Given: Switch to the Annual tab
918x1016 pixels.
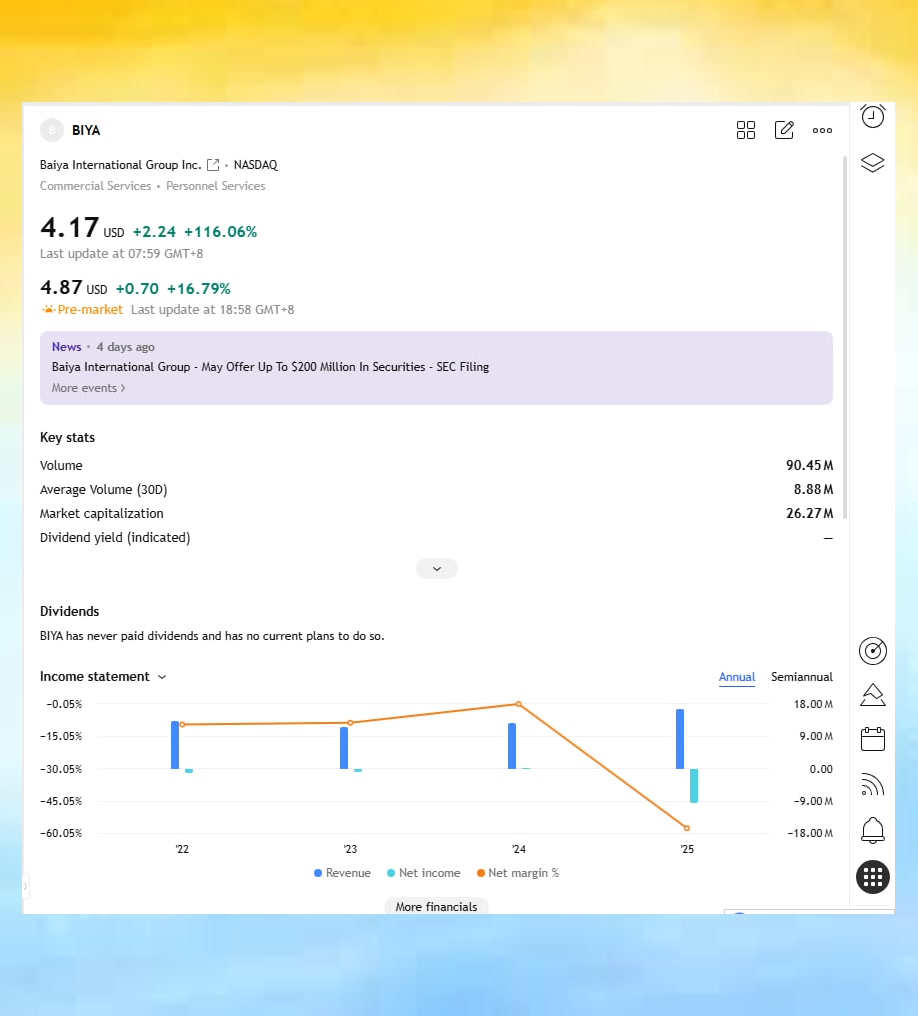Looking at the screenshot, I should click(737, 677).
